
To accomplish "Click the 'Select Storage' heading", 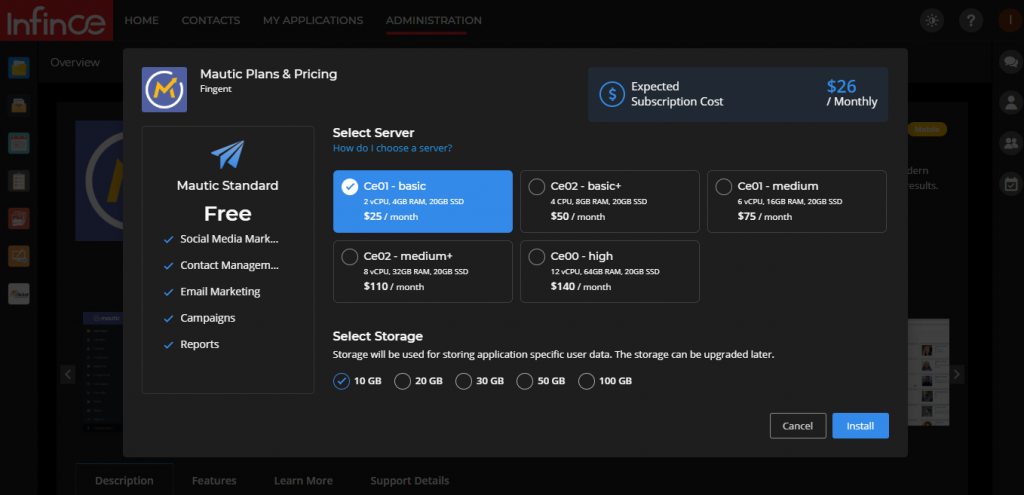I will (x=377, y=336).
